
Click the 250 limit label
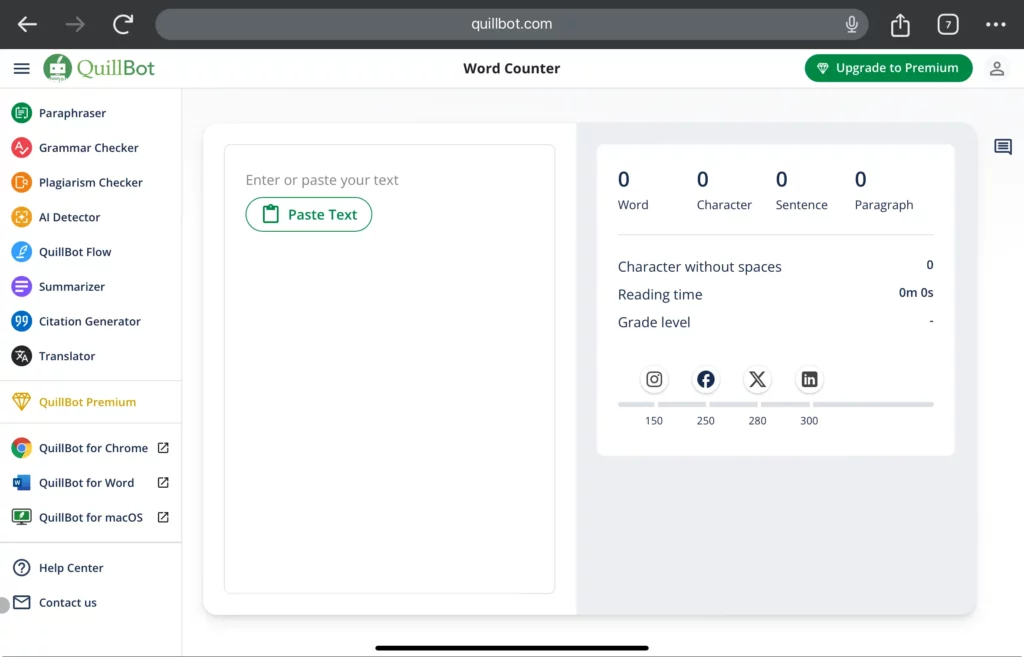pyautogui.click(x=705, y=421)
